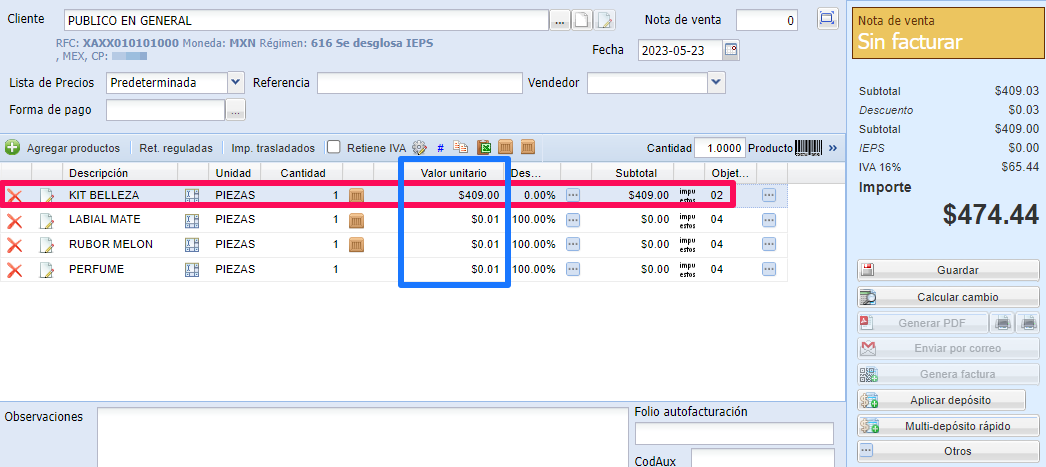Edit the LABIAL MATE product line
1046x467 pixels.
46,220
